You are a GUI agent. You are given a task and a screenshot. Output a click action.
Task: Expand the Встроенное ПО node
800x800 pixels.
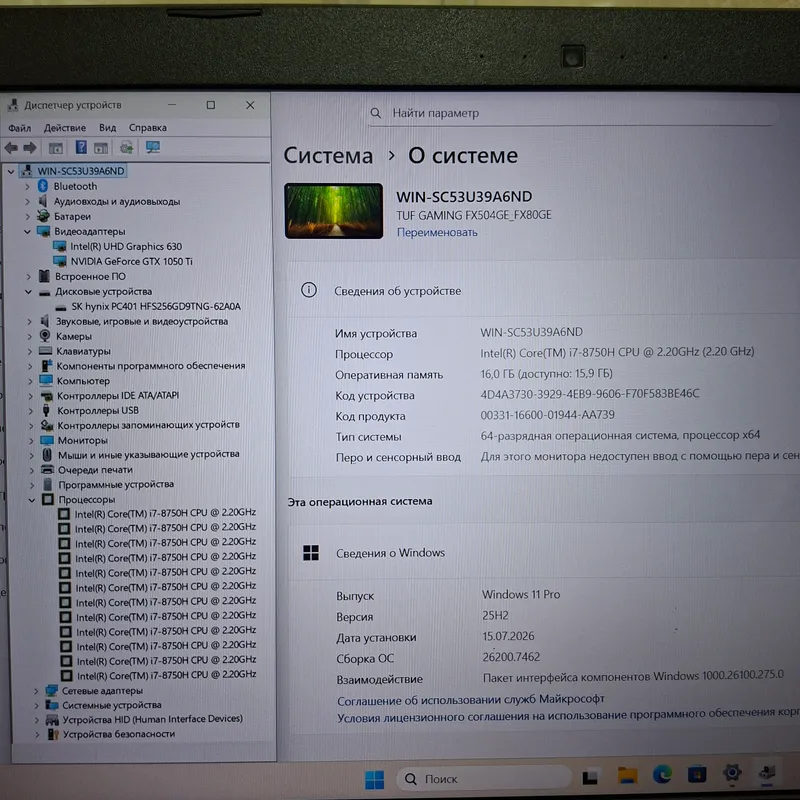point(29,277)
